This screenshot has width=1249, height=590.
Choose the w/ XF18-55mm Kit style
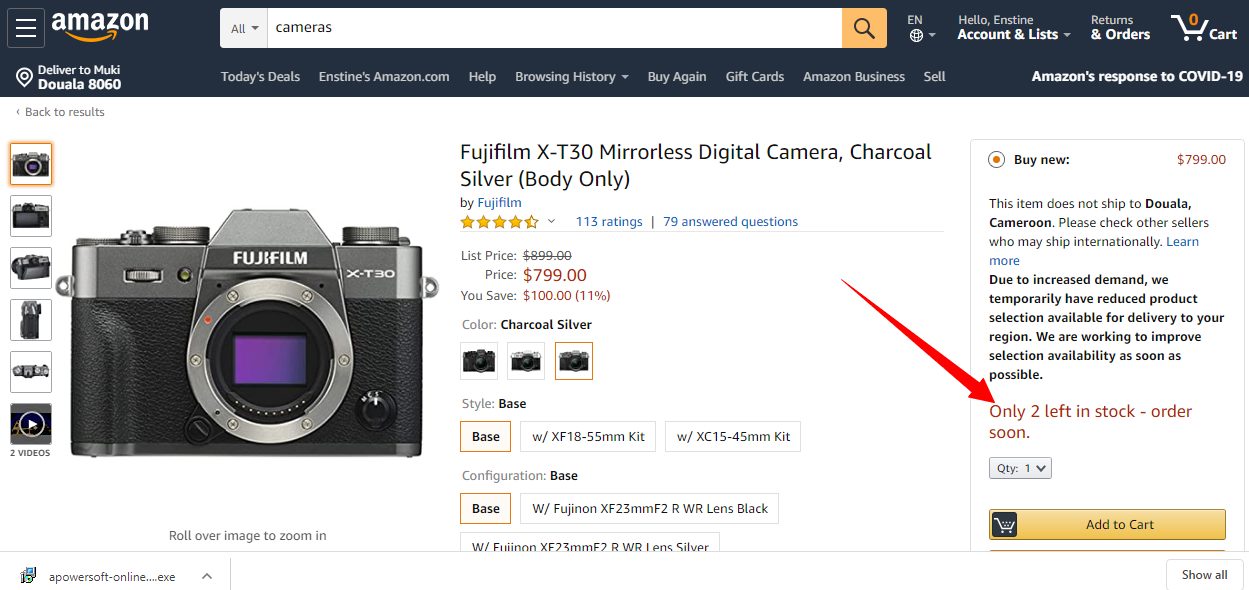pos(588,436)
